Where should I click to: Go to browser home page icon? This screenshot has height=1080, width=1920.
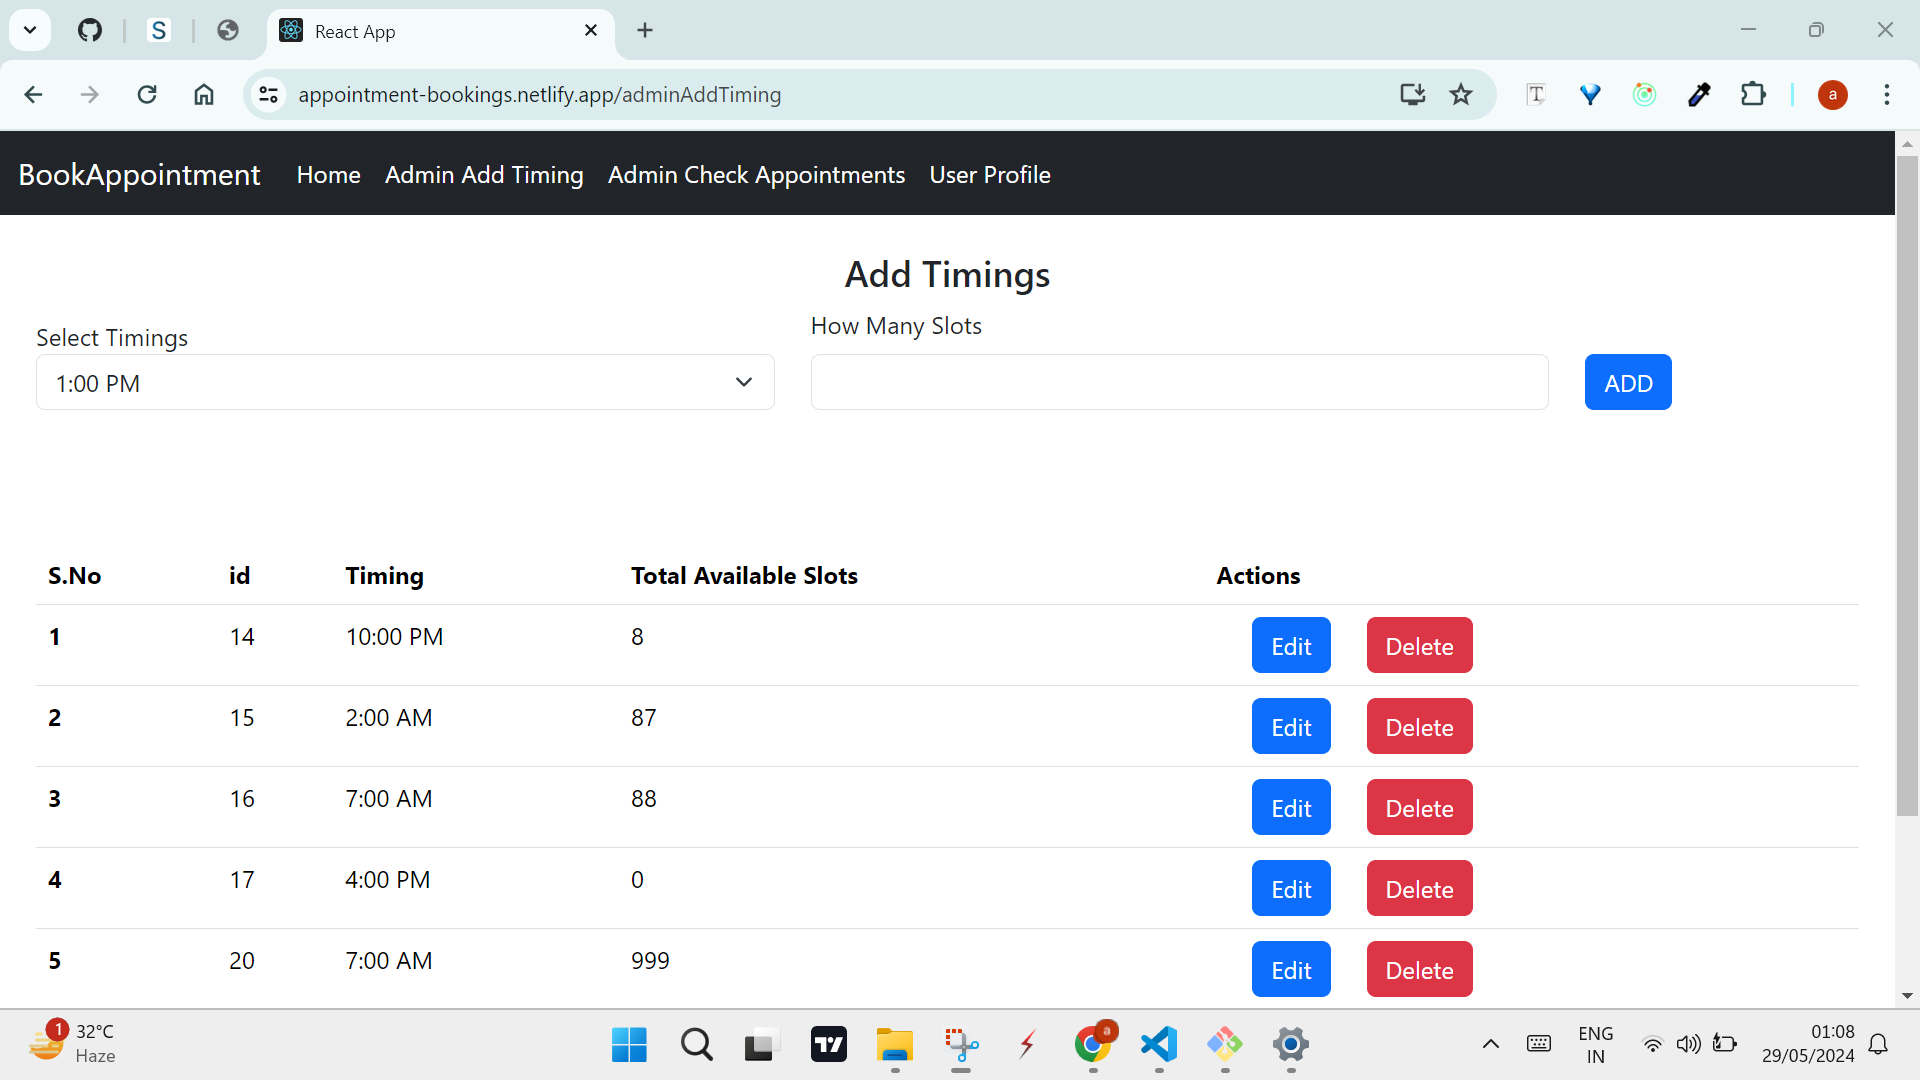point(204,94)
